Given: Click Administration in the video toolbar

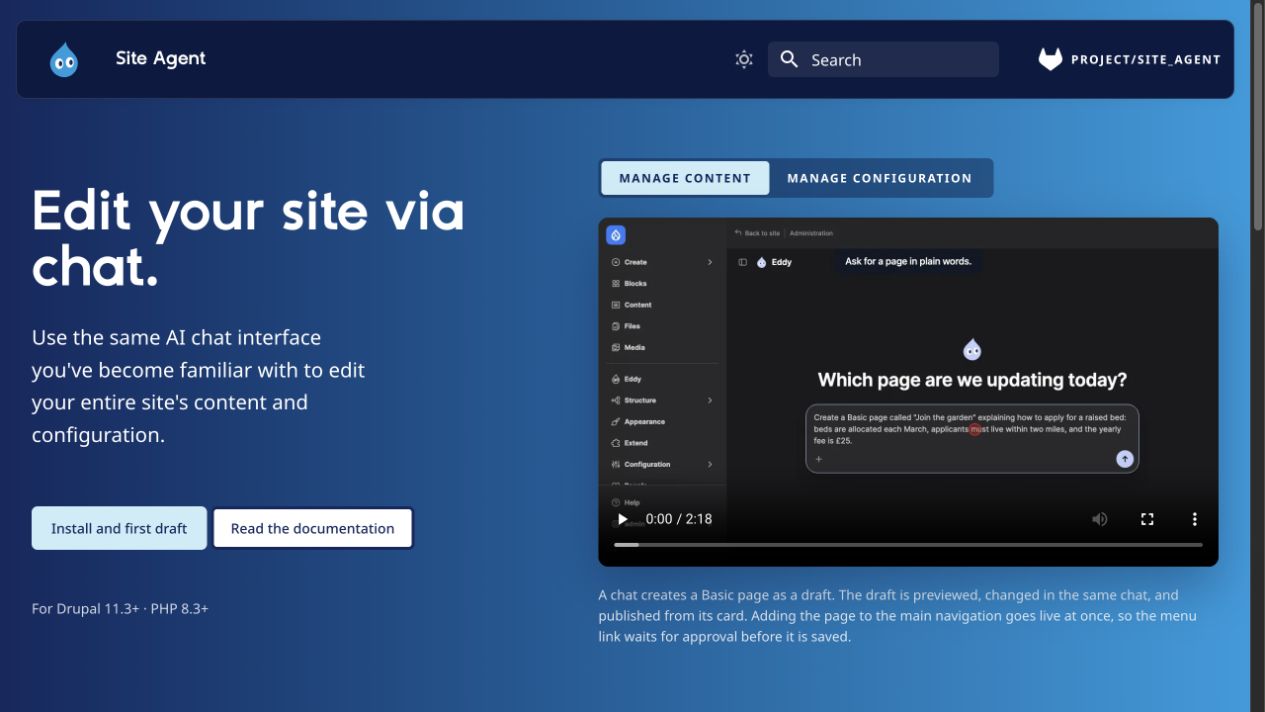Looking at the screenshot, I should [x=811, y=233].
